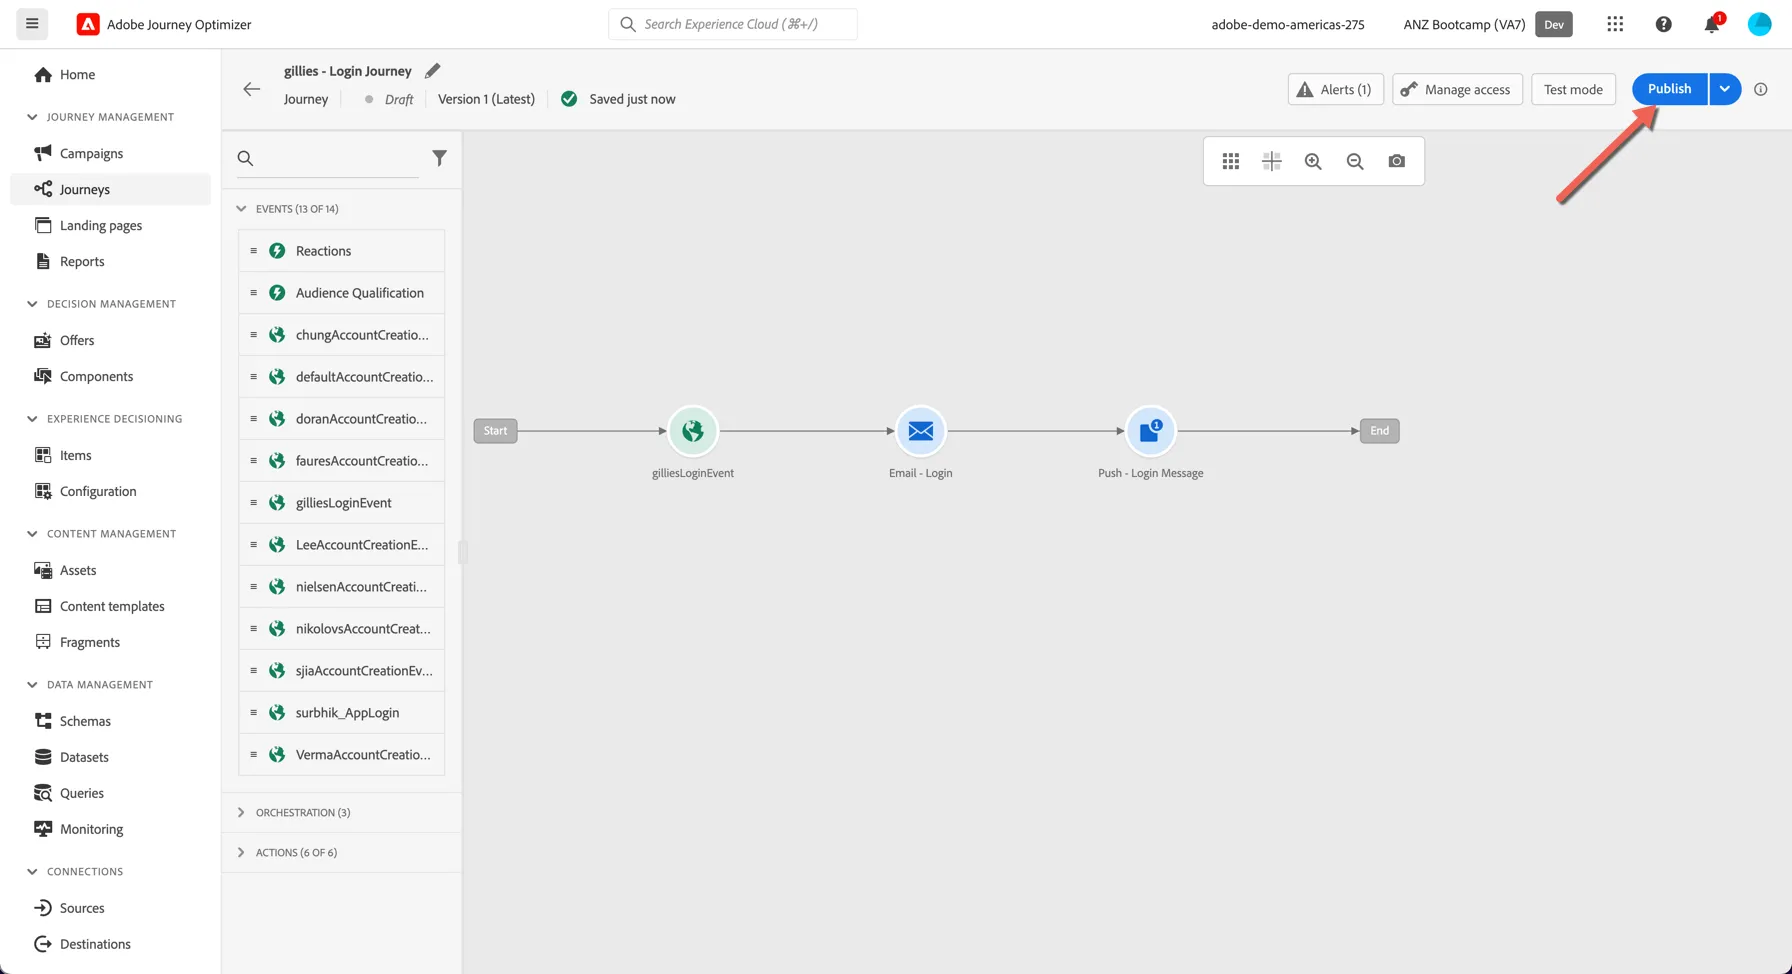Open the ANZ Bootcamp (VA7) sandbox selector
This screenshot has width=1792, height=974.
[x=1487, y=24]
